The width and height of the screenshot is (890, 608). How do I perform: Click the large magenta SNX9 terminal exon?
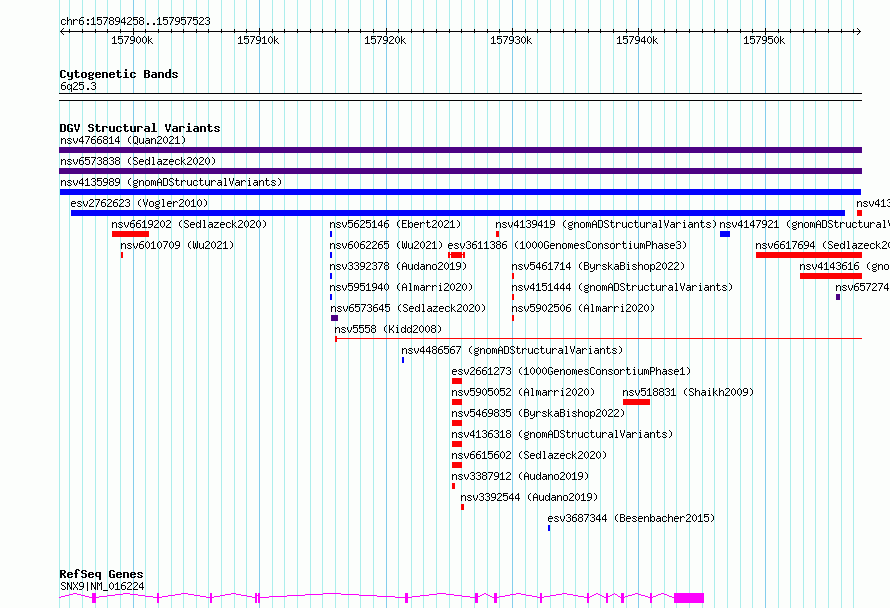[689, 598]
